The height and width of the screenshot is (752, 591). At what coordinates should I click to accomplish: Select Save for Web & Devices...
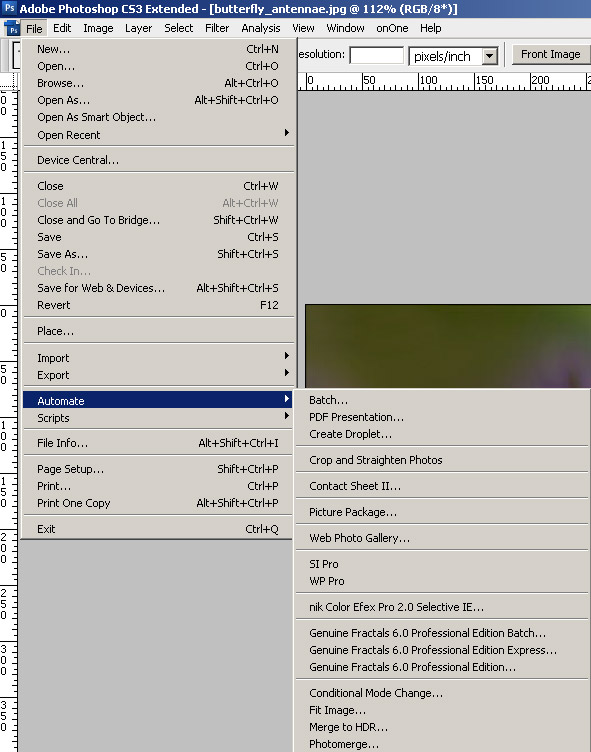point(158,288)
